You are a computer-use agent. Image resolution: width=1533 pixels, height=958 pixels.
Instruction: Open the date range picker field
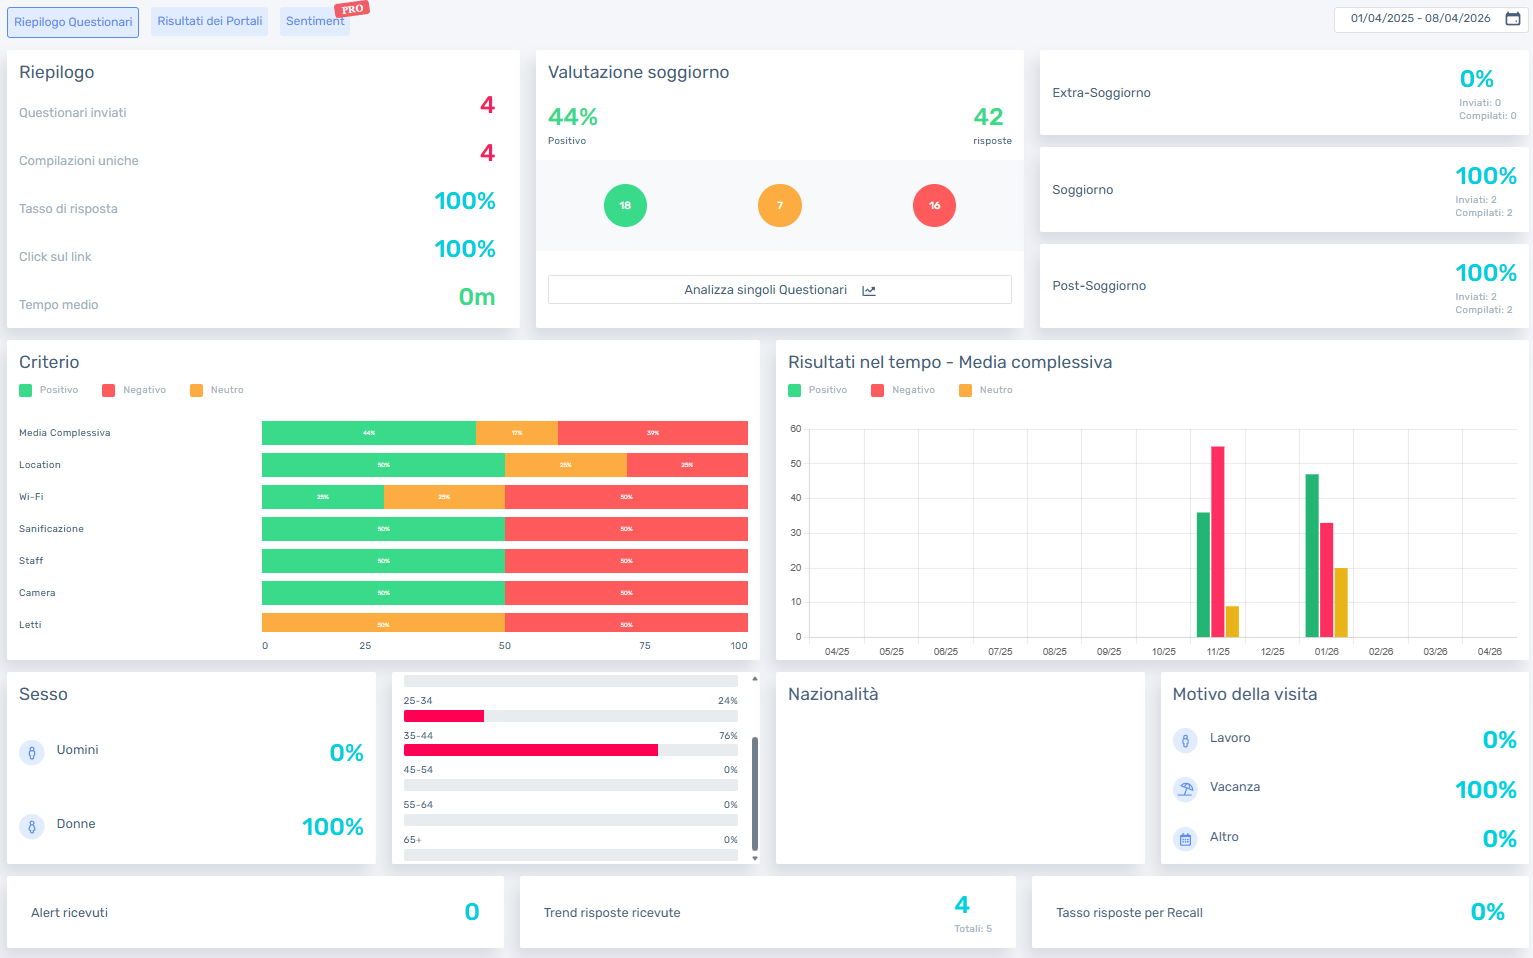pyautogui.click(x=1431, y=19)
